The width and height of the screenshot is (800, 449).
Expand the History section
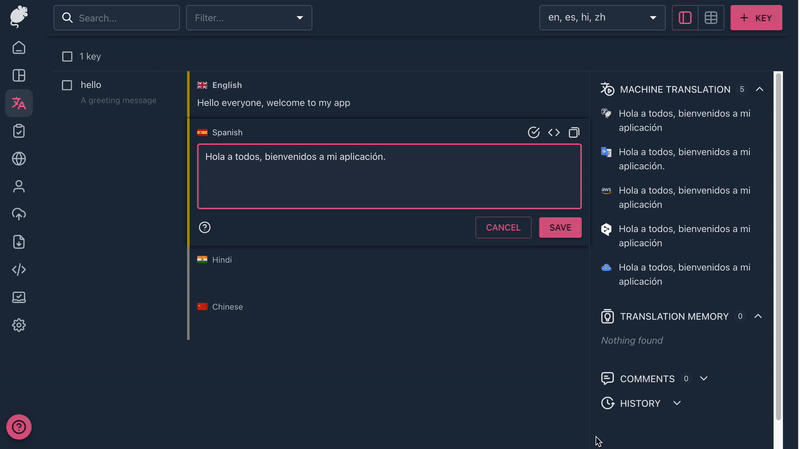tap(677, 403)
